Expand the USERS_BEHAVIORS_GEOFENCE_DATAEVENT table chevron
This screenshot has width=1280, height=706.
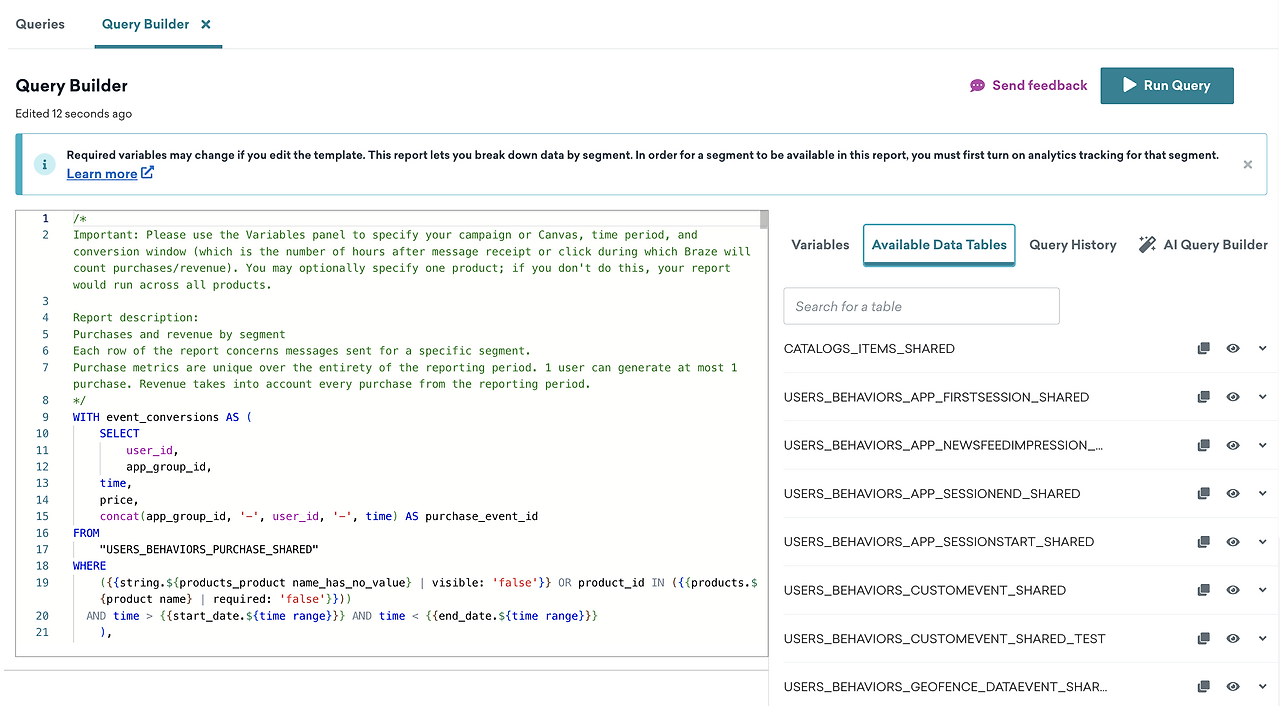[1262, 687]
